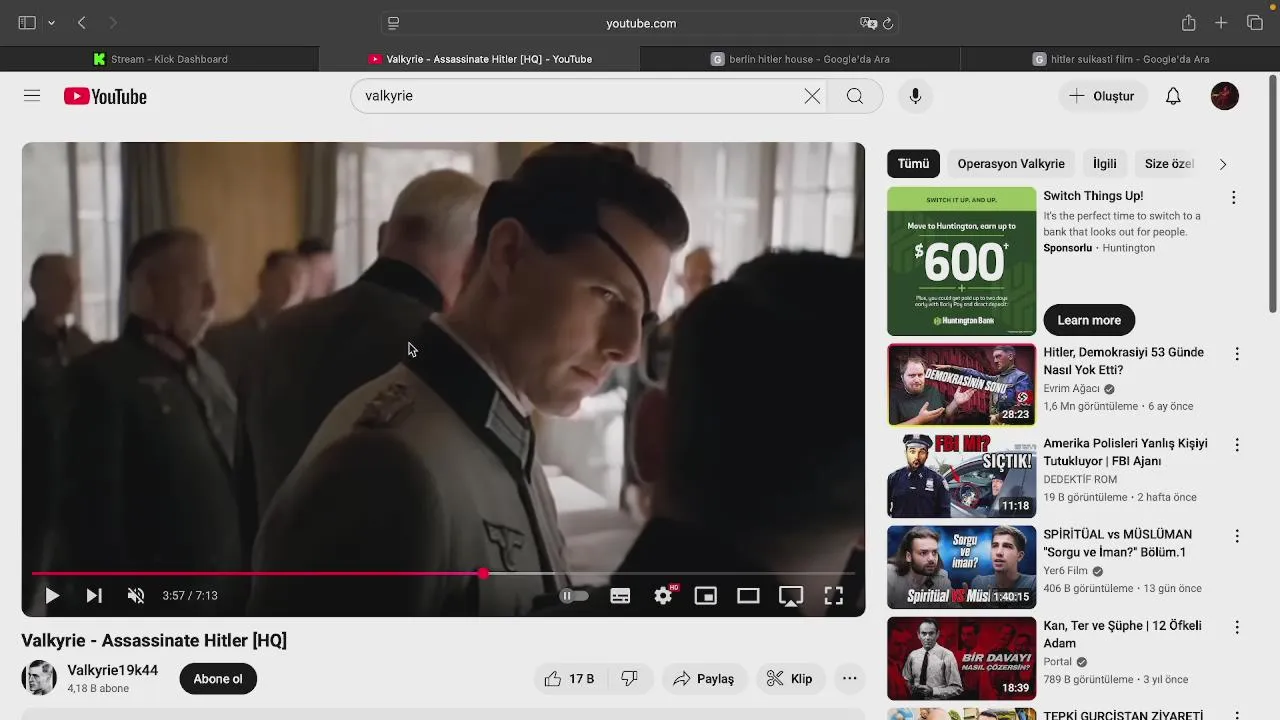Open options for Kan, Ter ve Şüphe video
The width and height of the screenshot is (1280, 720).
click(1237, 627)
